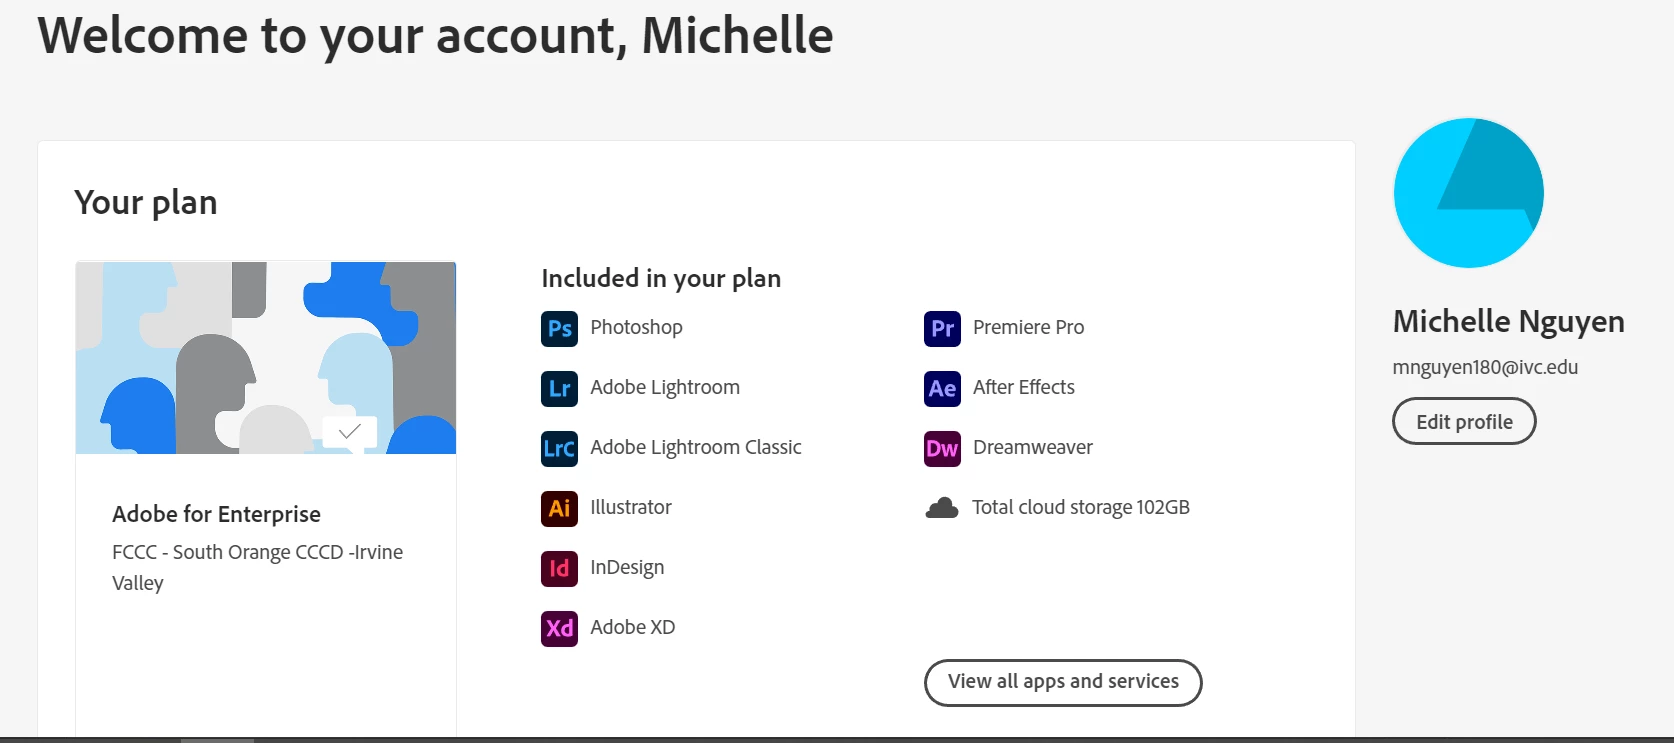
Task: Click the Your plan heading
Action: point(146,203)
